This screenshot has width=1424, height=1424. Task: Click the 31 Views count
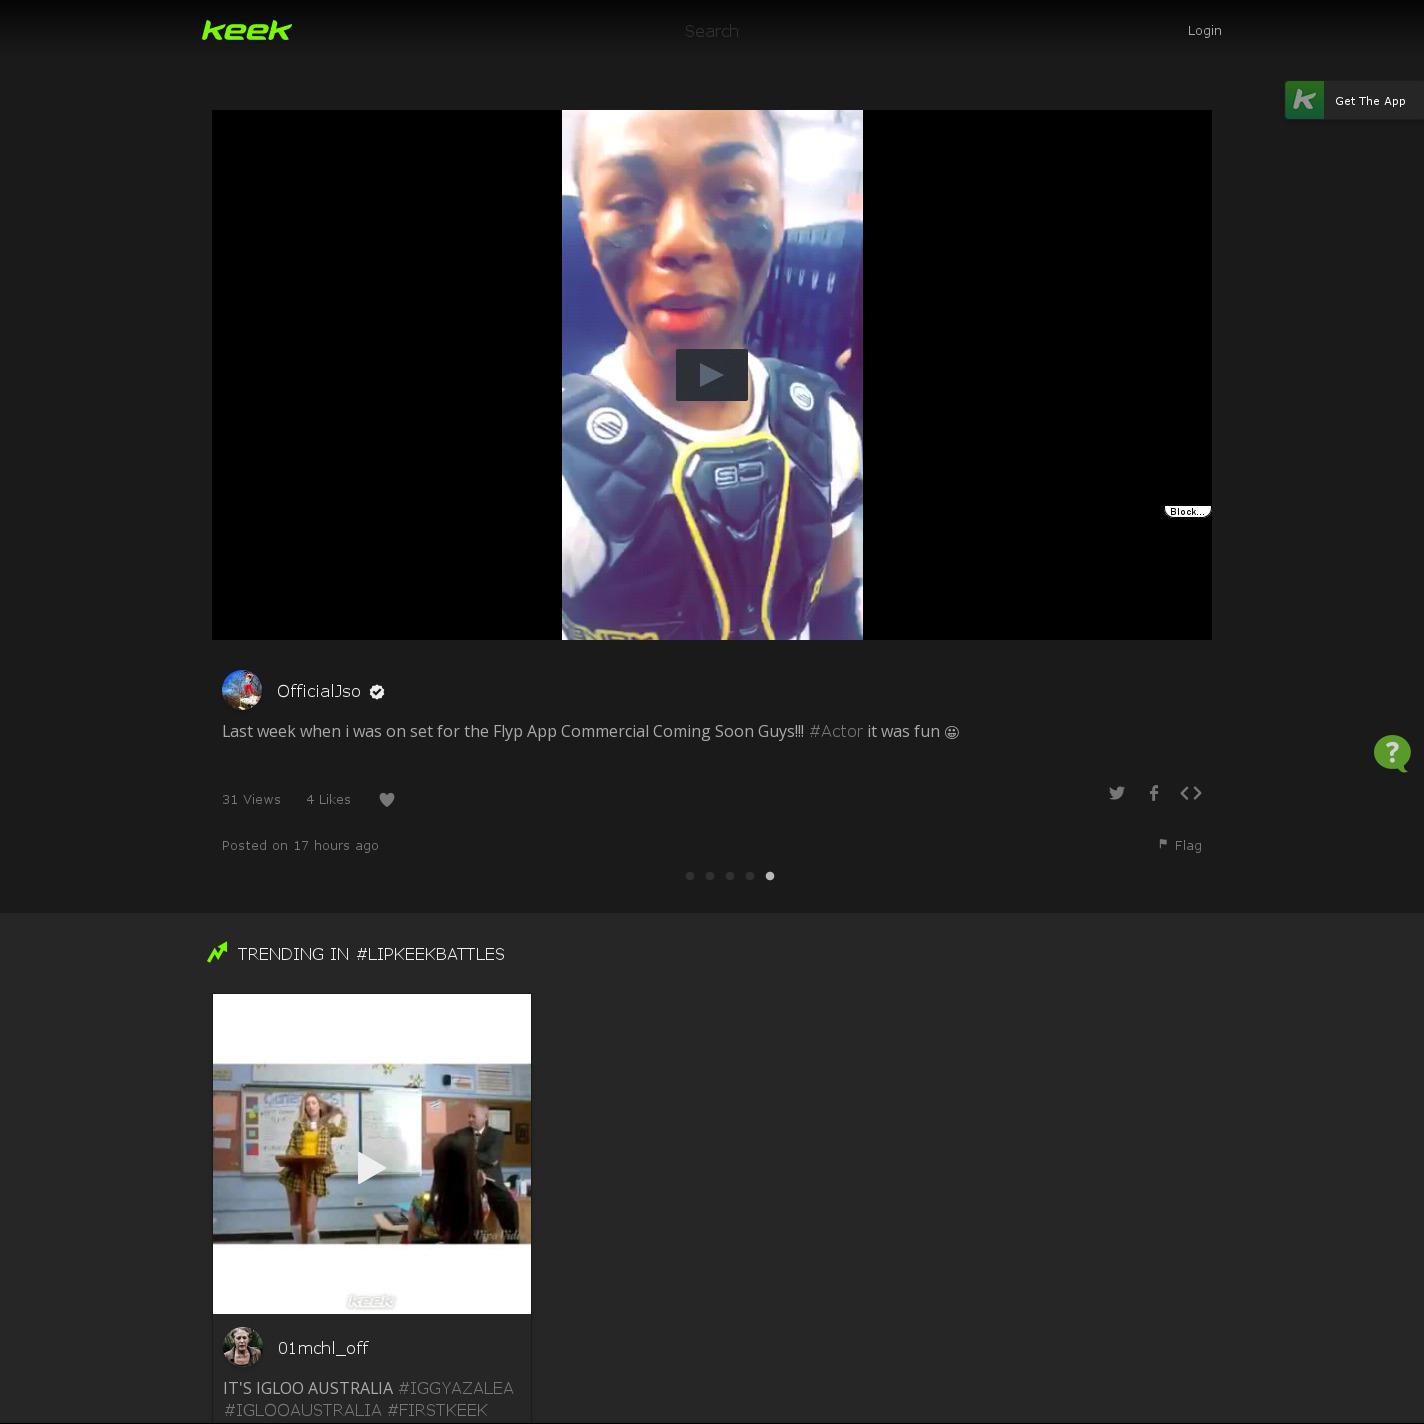pyautogui.click(x=251, y=799)
